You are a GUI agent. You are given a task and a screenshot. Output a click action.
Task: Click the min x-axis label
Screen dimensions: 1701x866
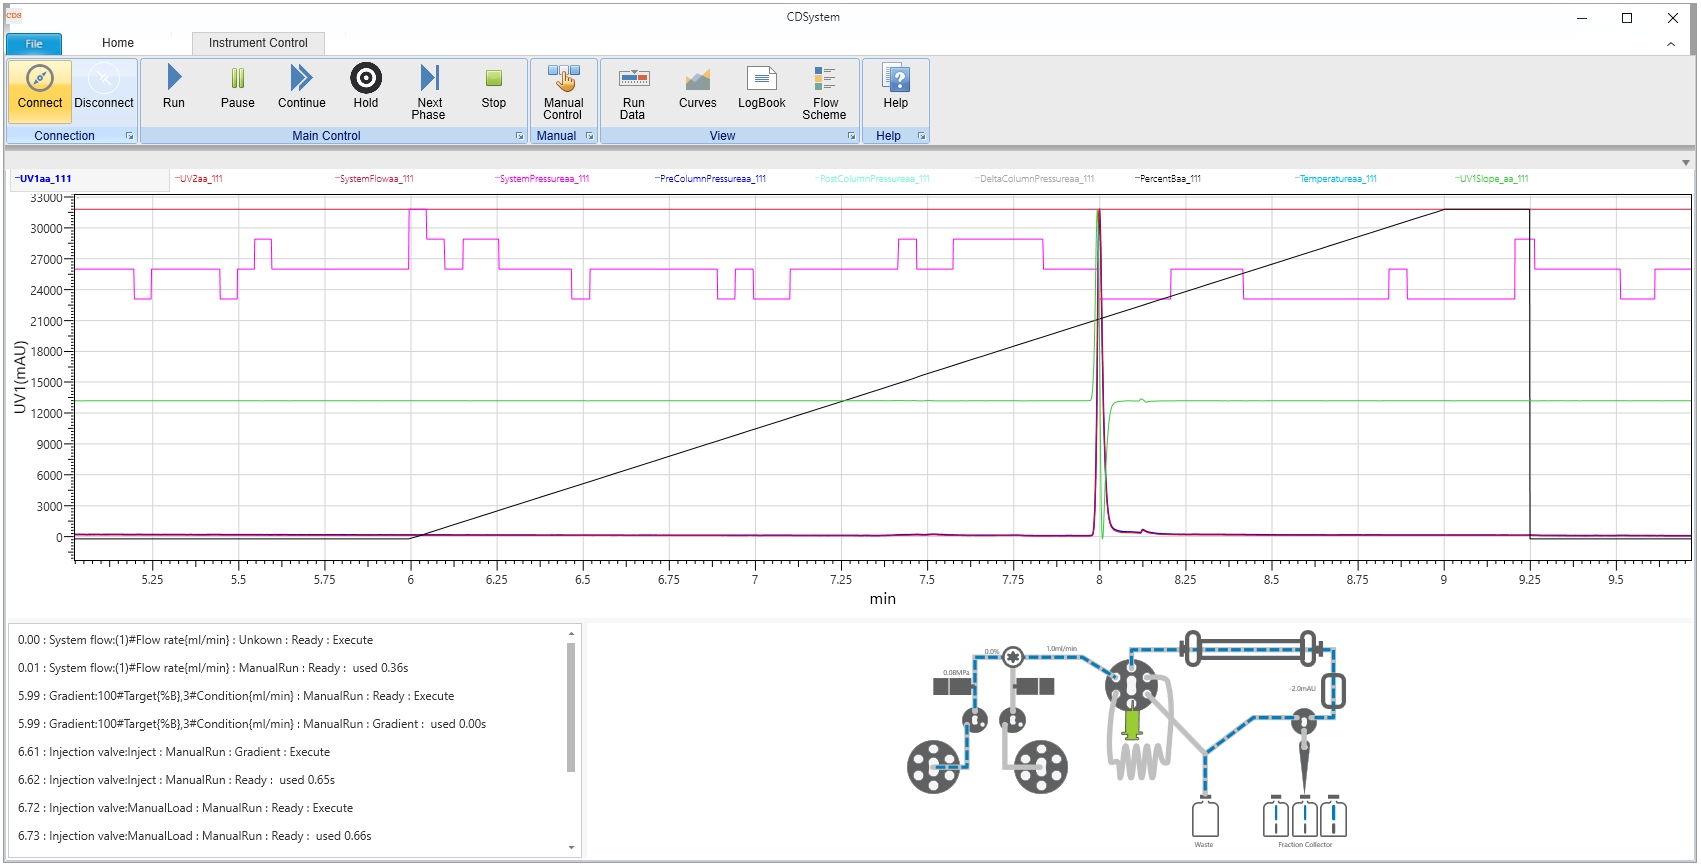883,599
